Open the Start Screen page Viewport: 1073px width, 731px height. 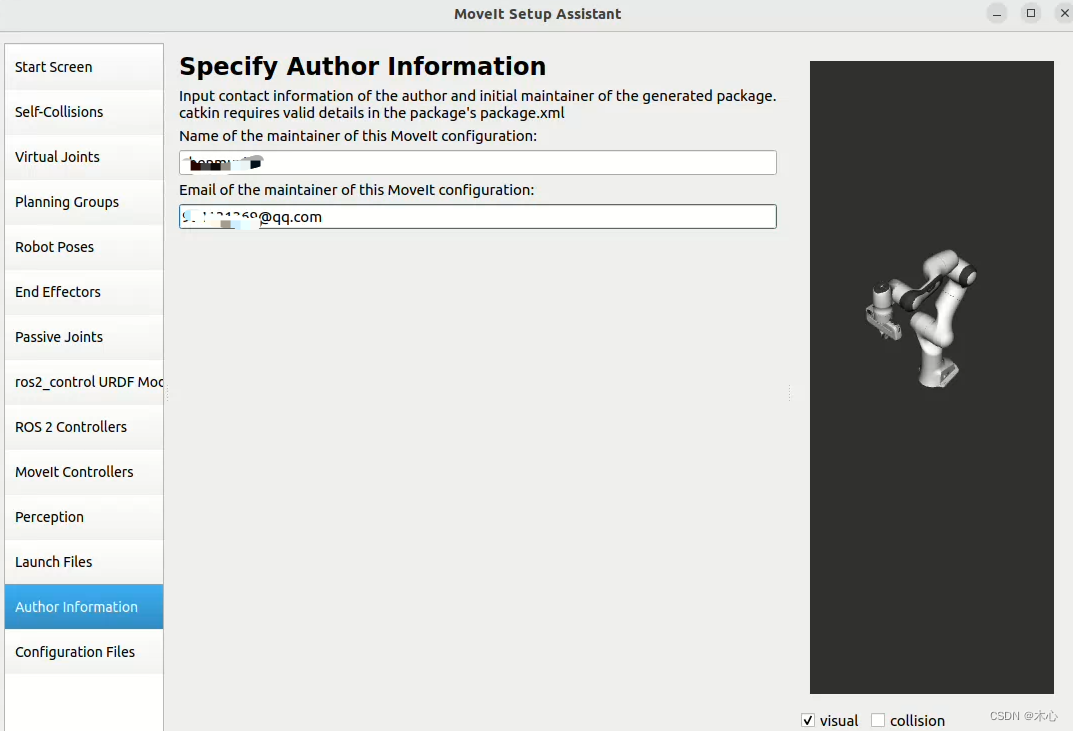point(83,67)
